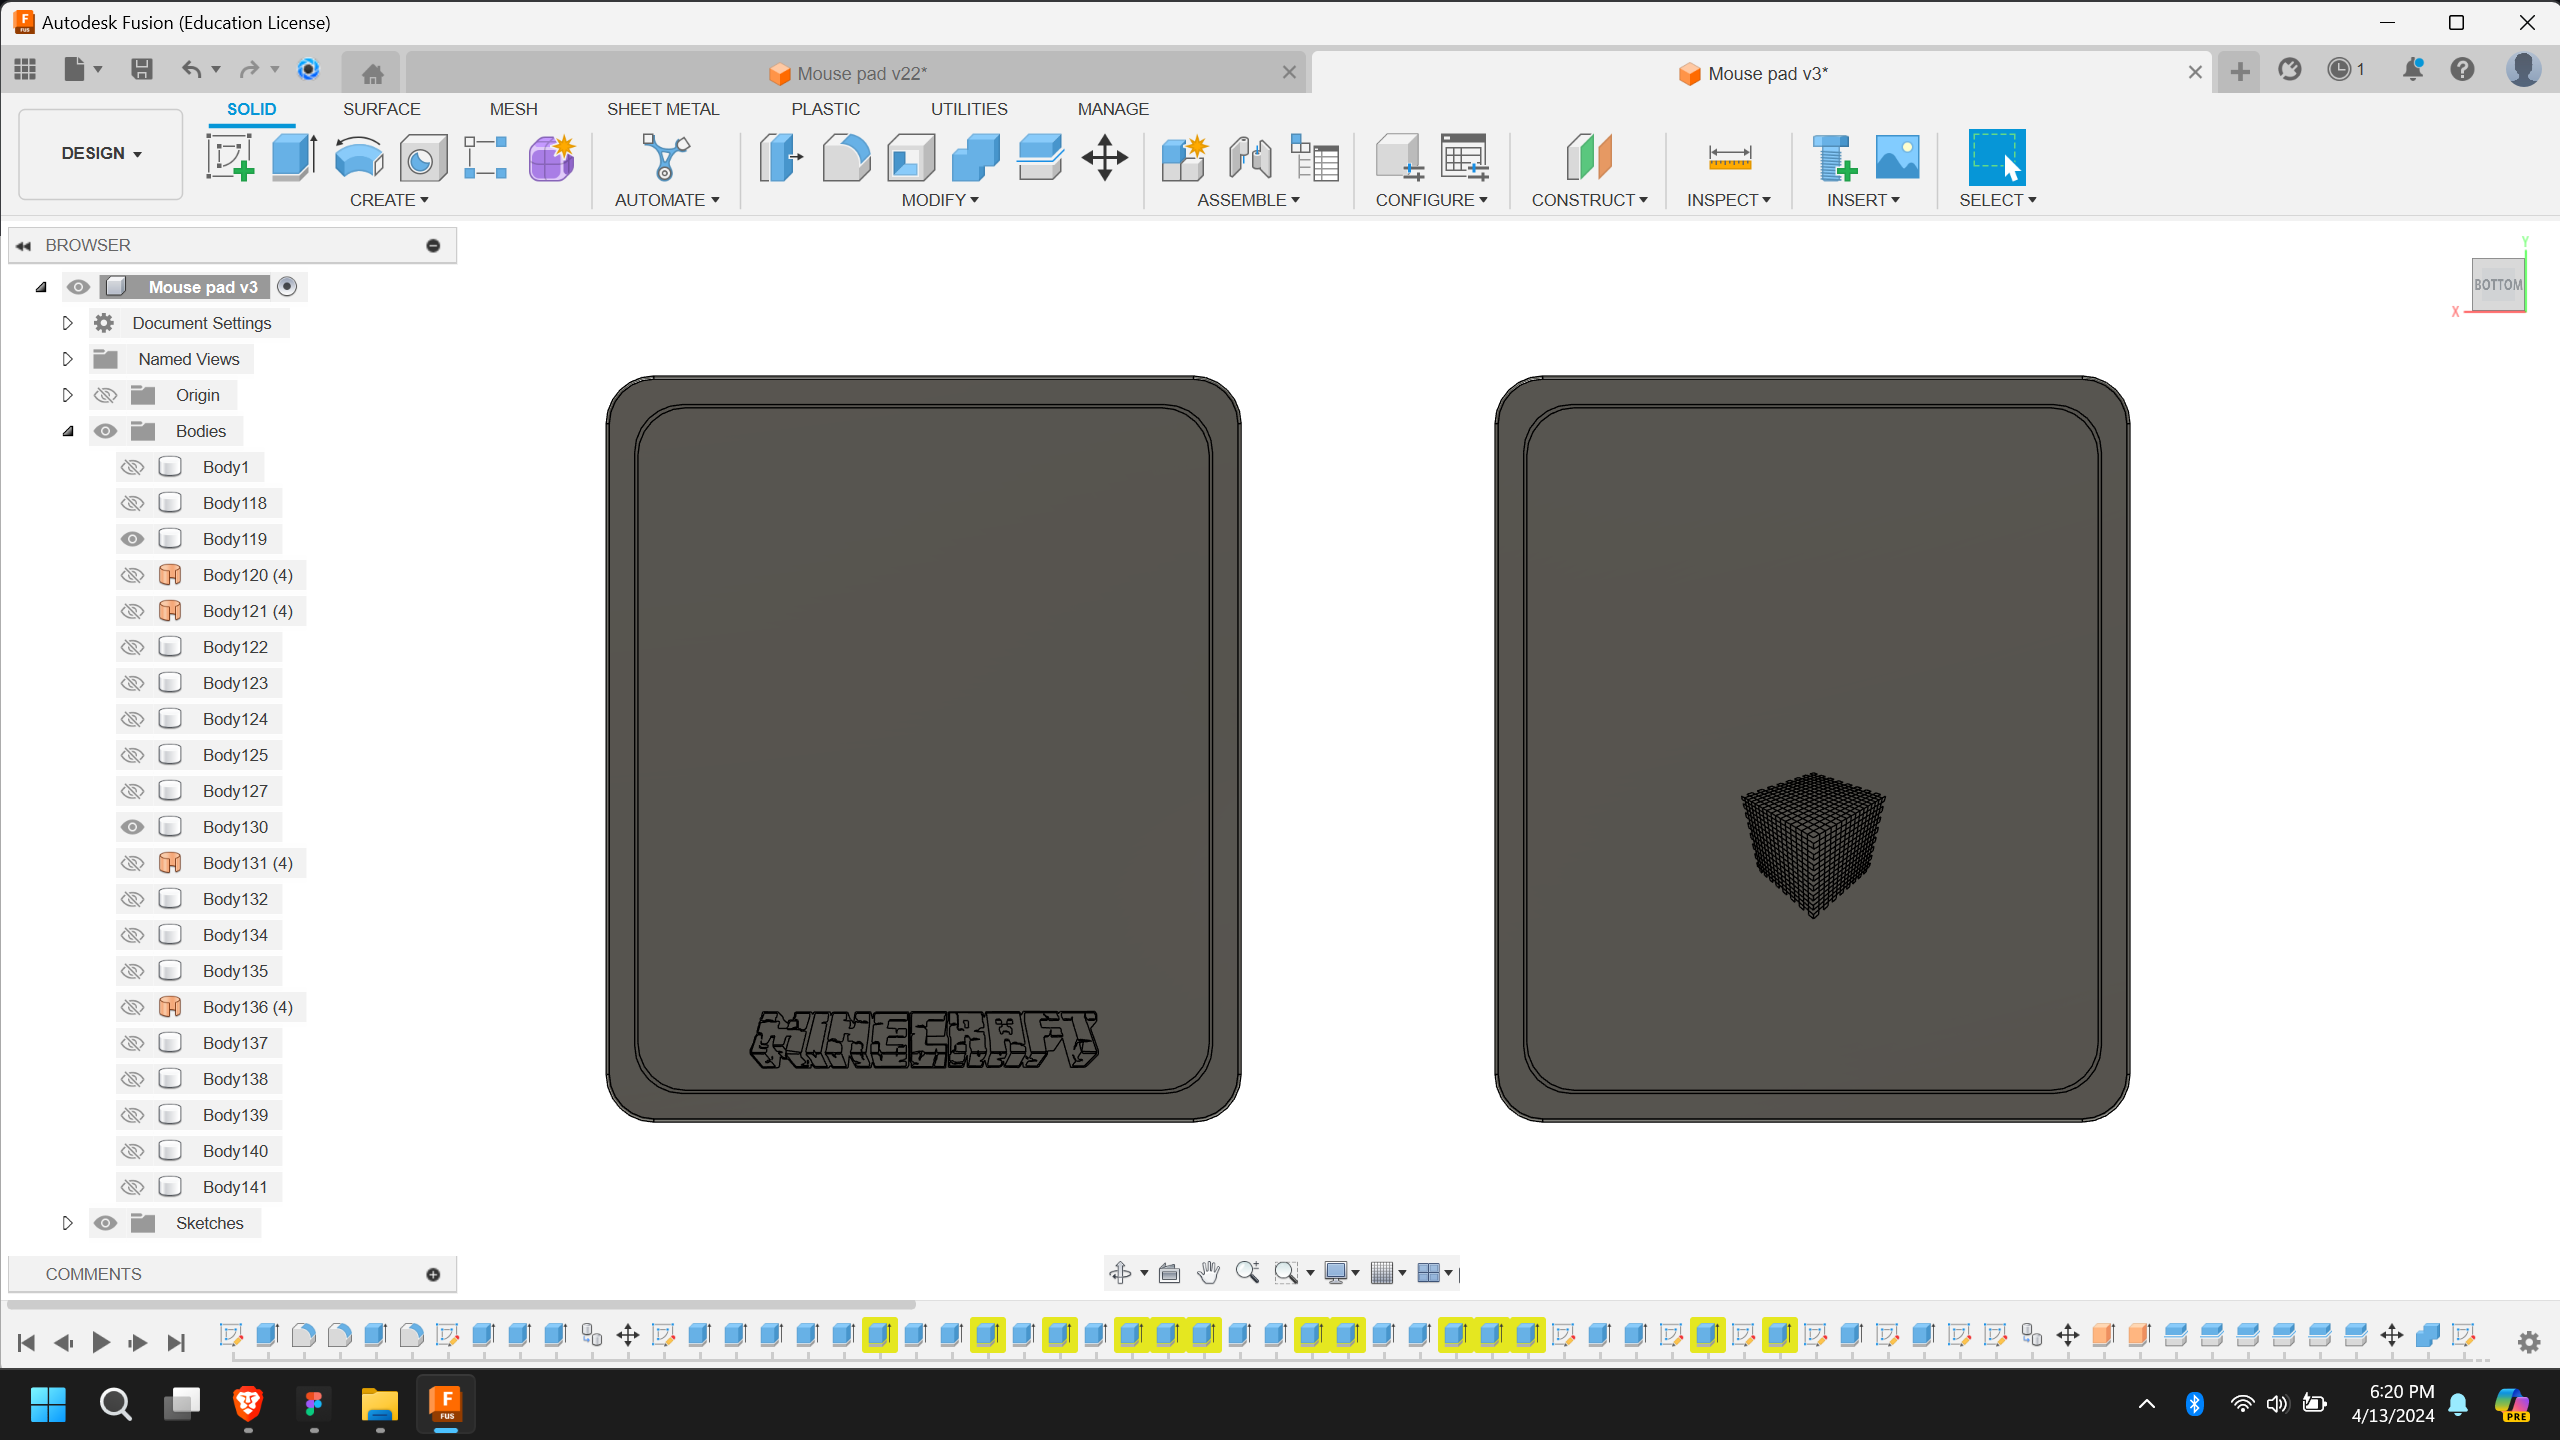Select the Move/Copy tool in toolbar
The height and width of the screenshot is (1440, 2560).
click(x=1105, y=158)
